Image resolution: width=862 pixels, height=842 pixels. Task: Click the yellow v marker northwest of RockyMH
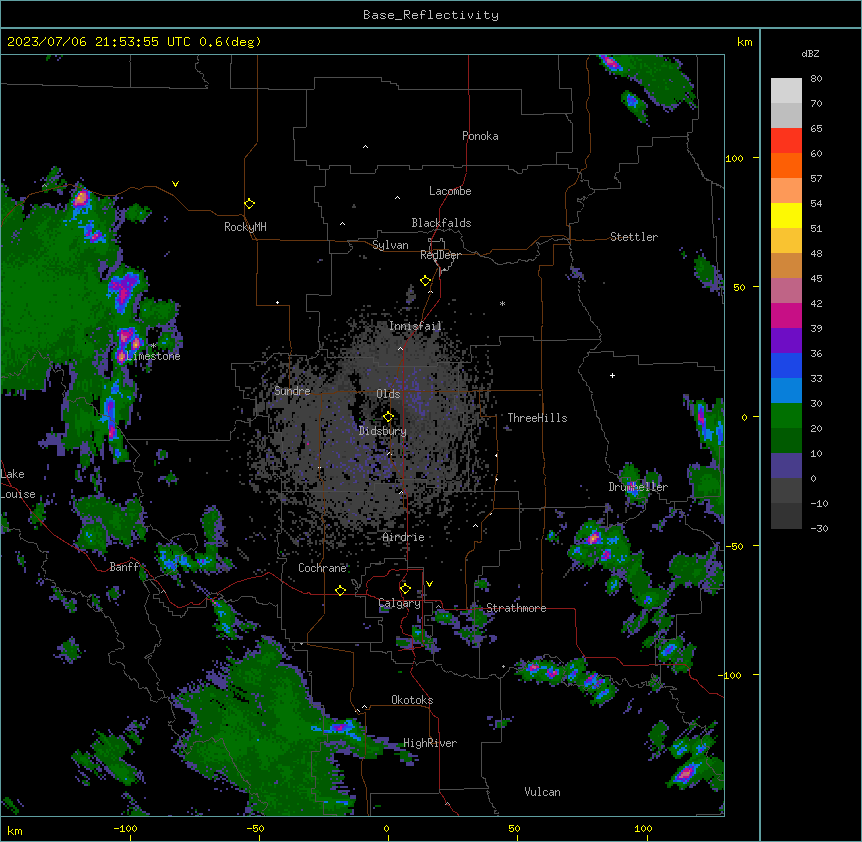(175, 184)
